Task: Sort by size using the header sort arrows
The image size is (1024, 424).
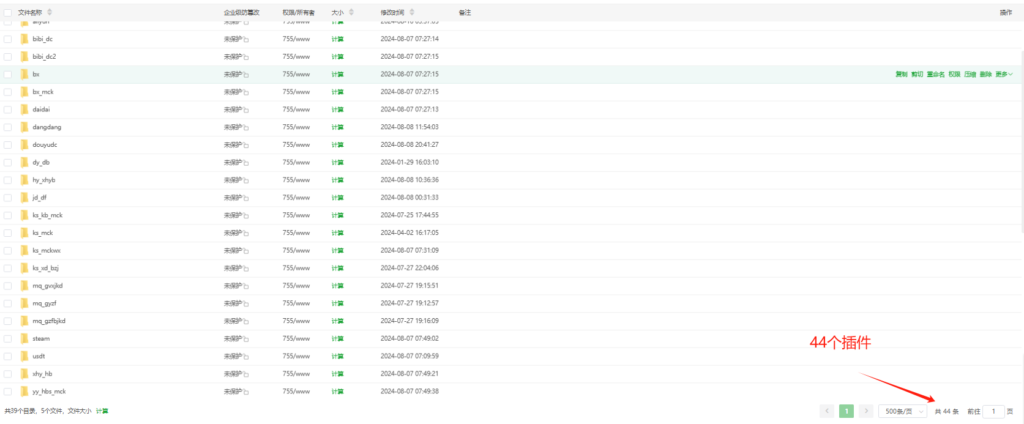Action: click(347, 12)
